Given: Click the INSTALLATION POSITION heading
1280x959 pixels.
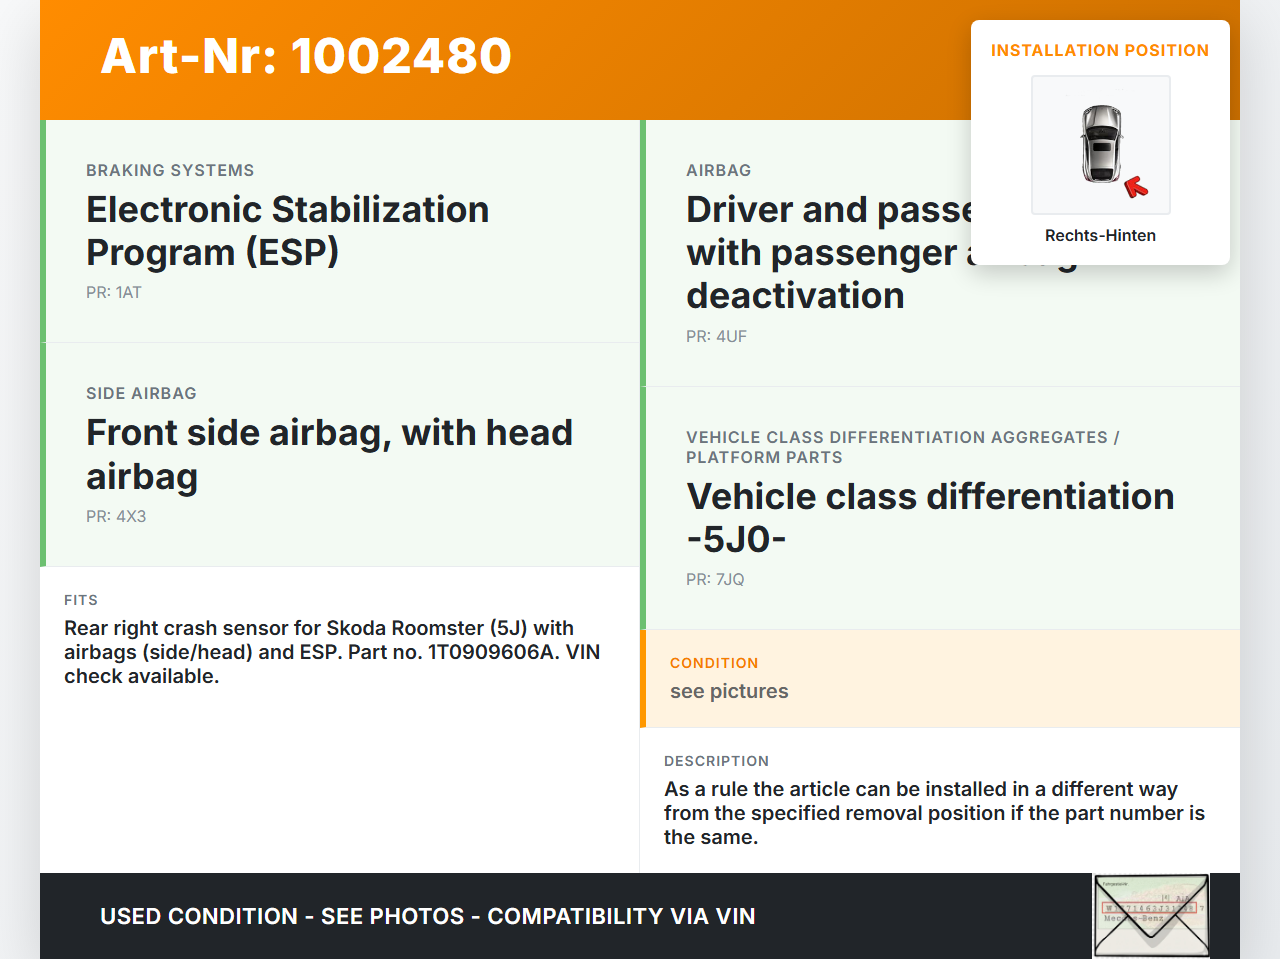Looking at the screenshot, I should pyautogui.click(x=1099, y=50).
